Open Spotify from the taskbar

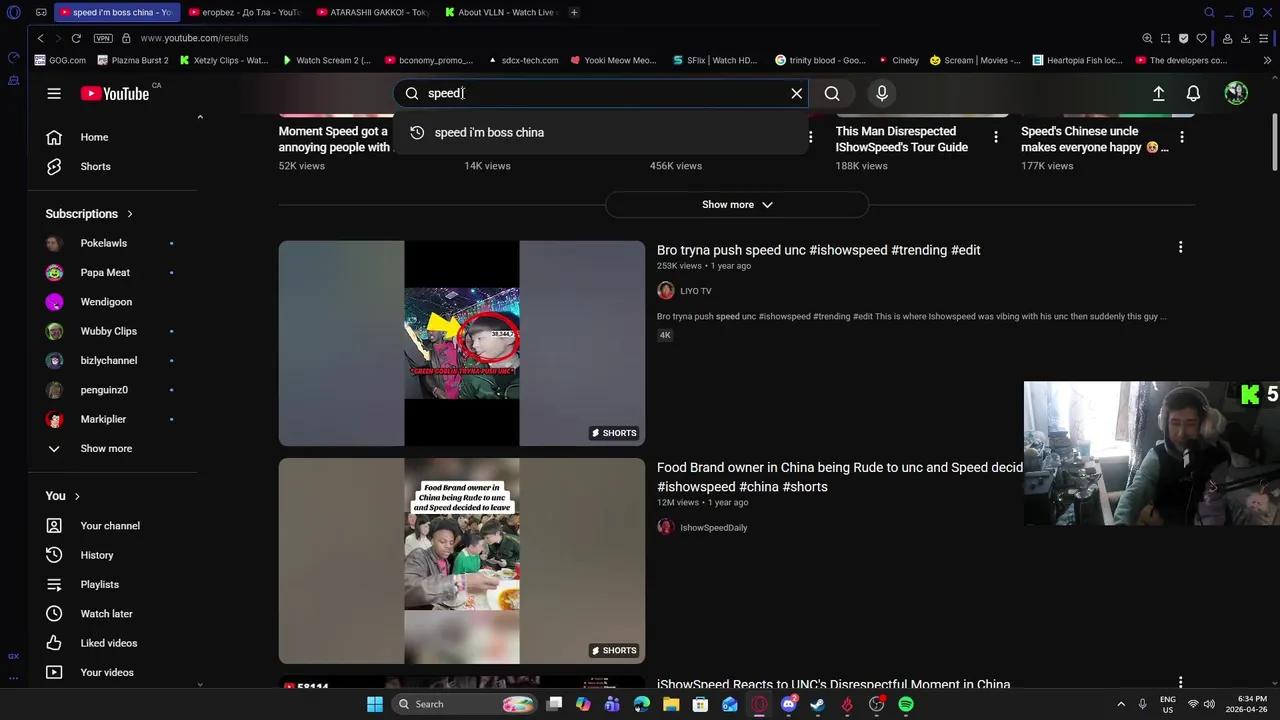point(905,704)
